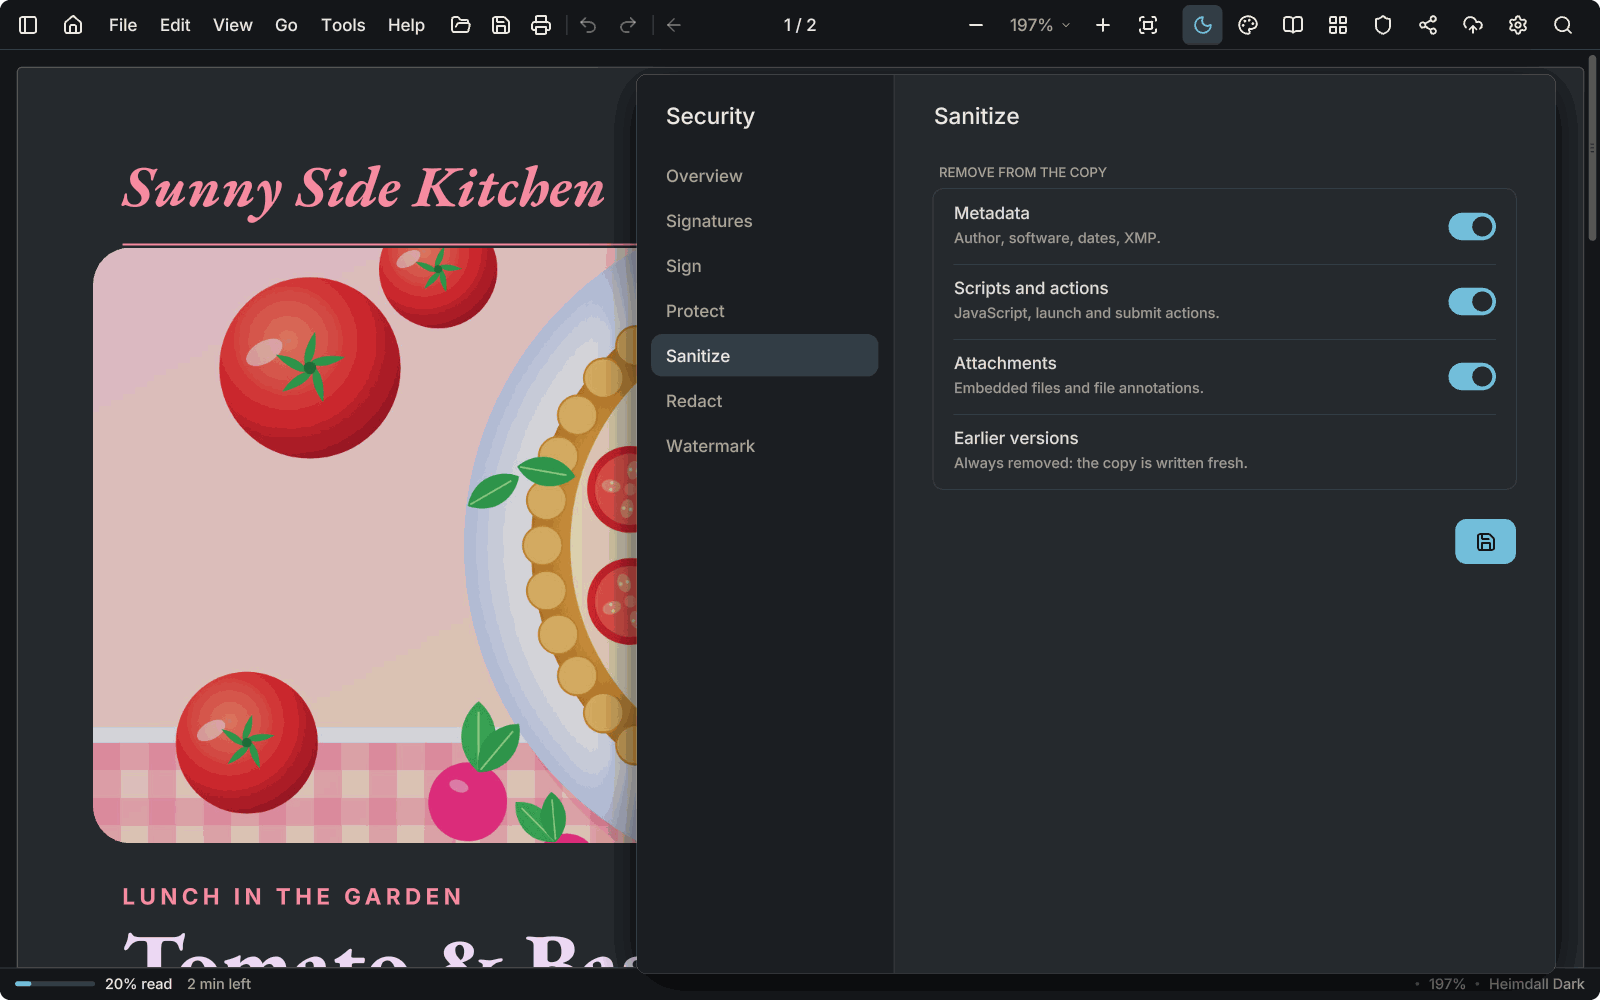
Task: Open the Watermark section
Action: [764, 446]
